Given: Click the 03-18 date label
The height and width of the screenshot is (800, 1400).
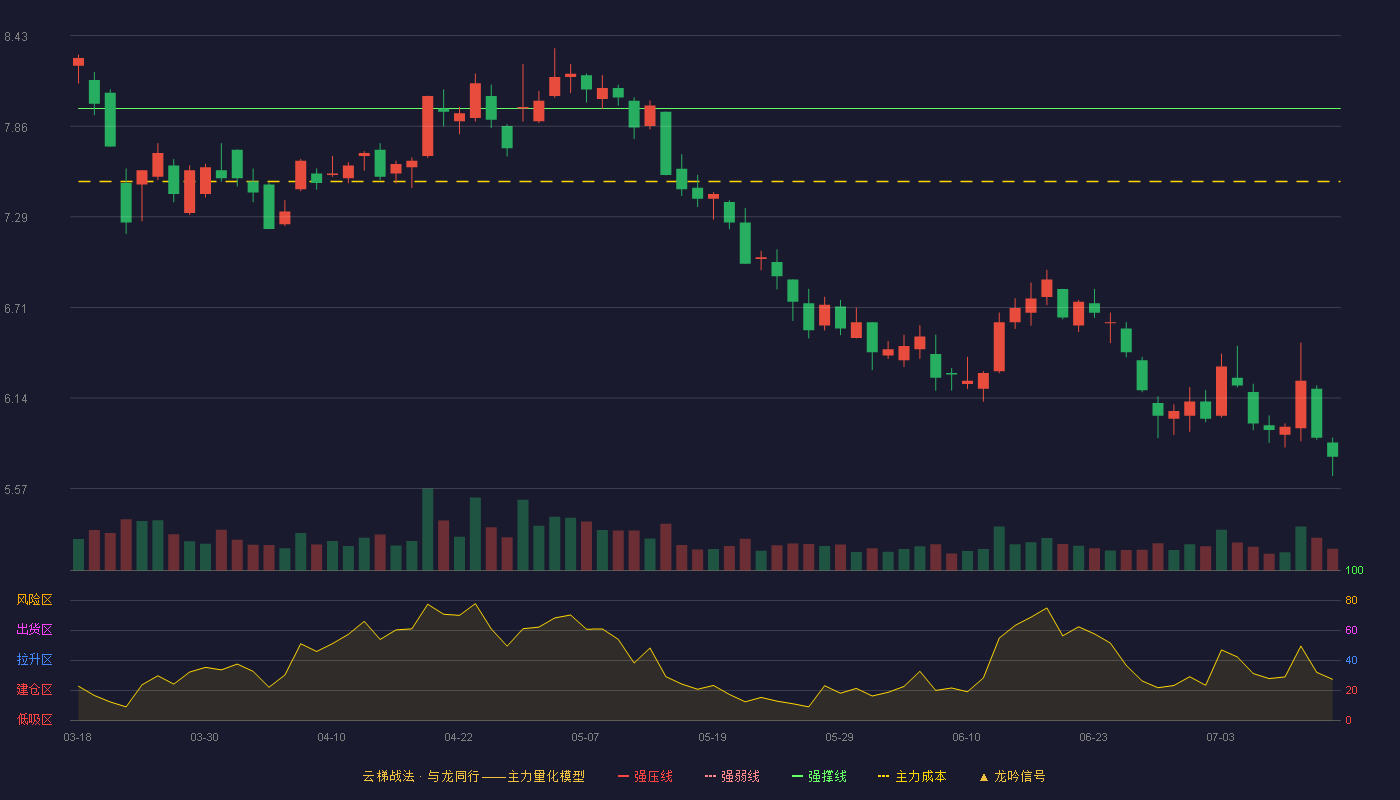Looking at the screenshot, I should pos(78,737).
